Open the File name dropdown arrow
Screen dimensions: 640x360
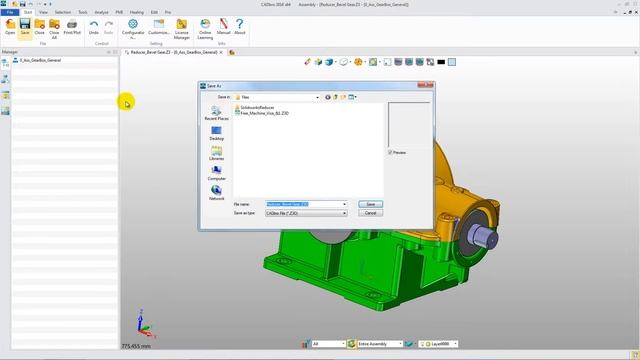click(344, 204)
